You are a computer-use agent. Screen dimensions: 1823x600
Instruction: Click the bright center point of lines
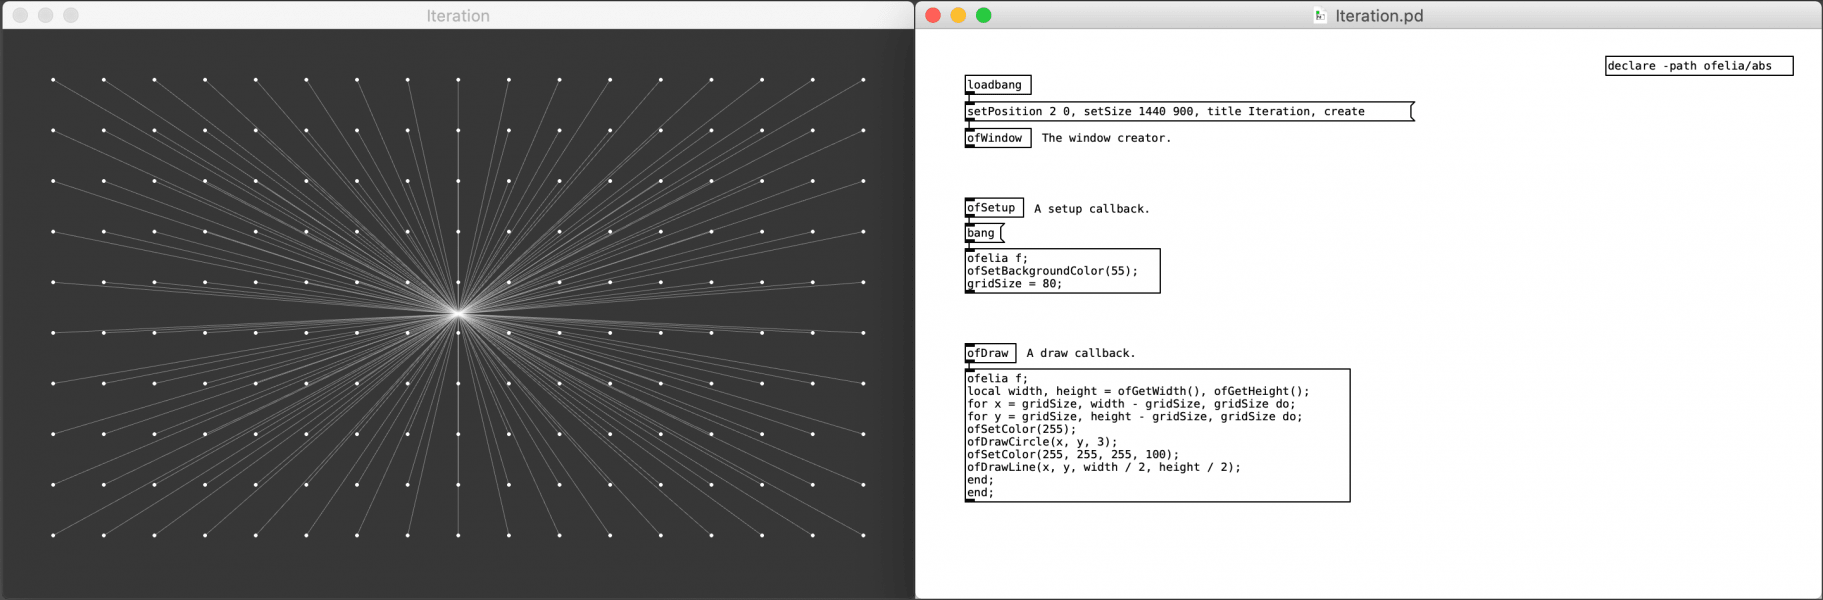coord(458,314)
